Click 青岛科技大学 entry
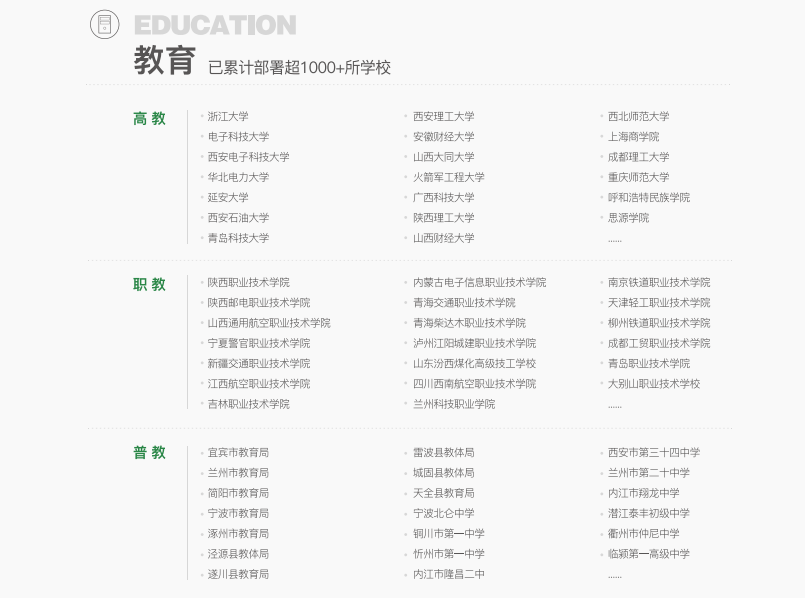 (238, 238)
